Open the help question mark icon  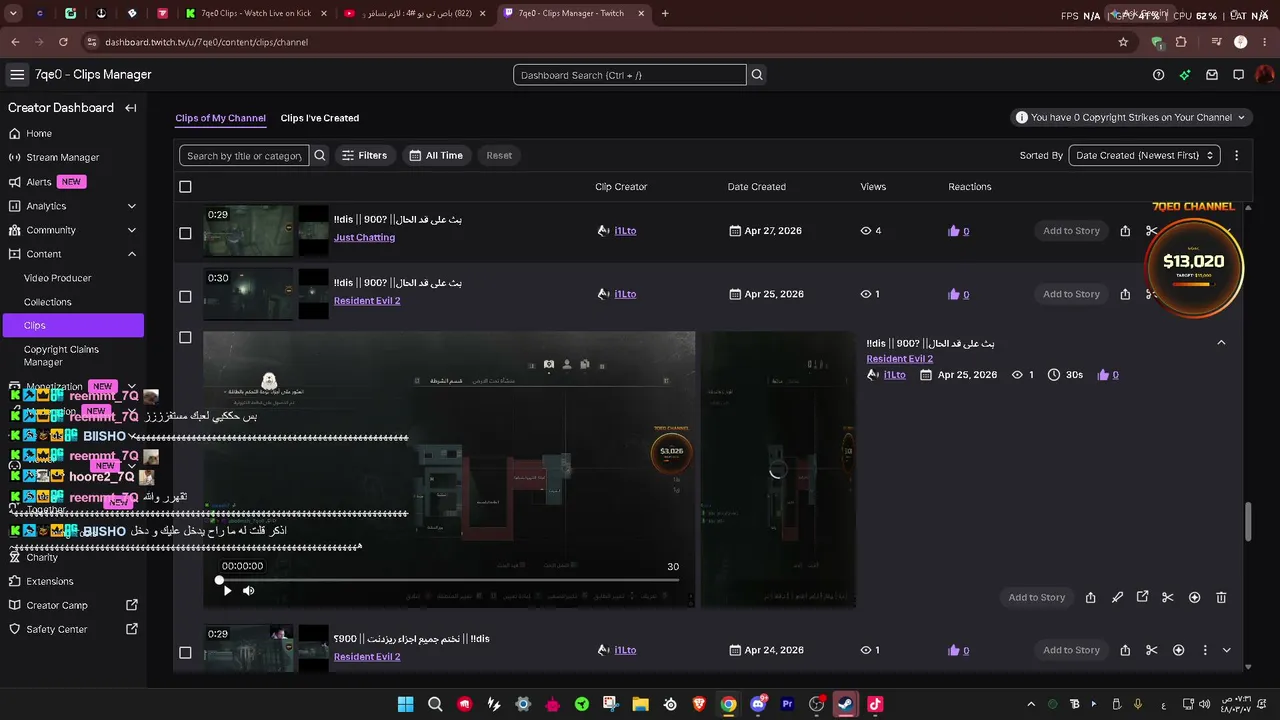pyautogui.click(x=1158, y=75)
